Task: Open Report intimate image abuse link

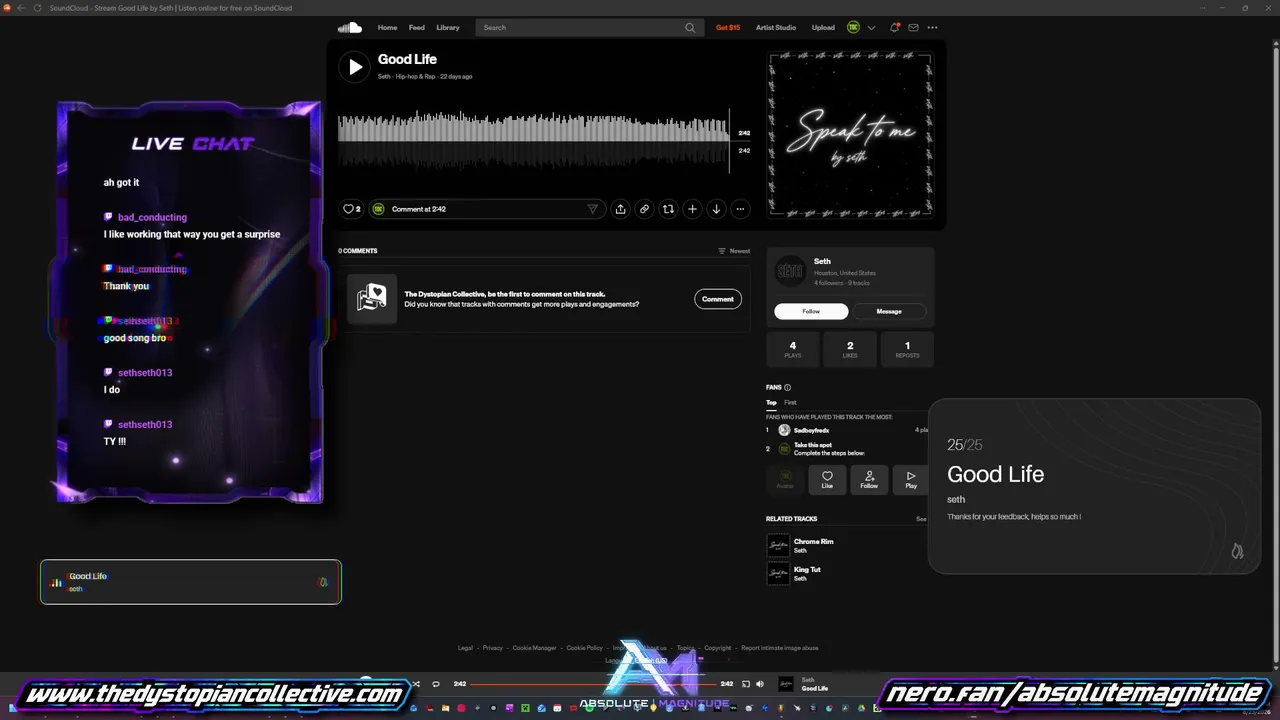Action: tap(780, 648)
